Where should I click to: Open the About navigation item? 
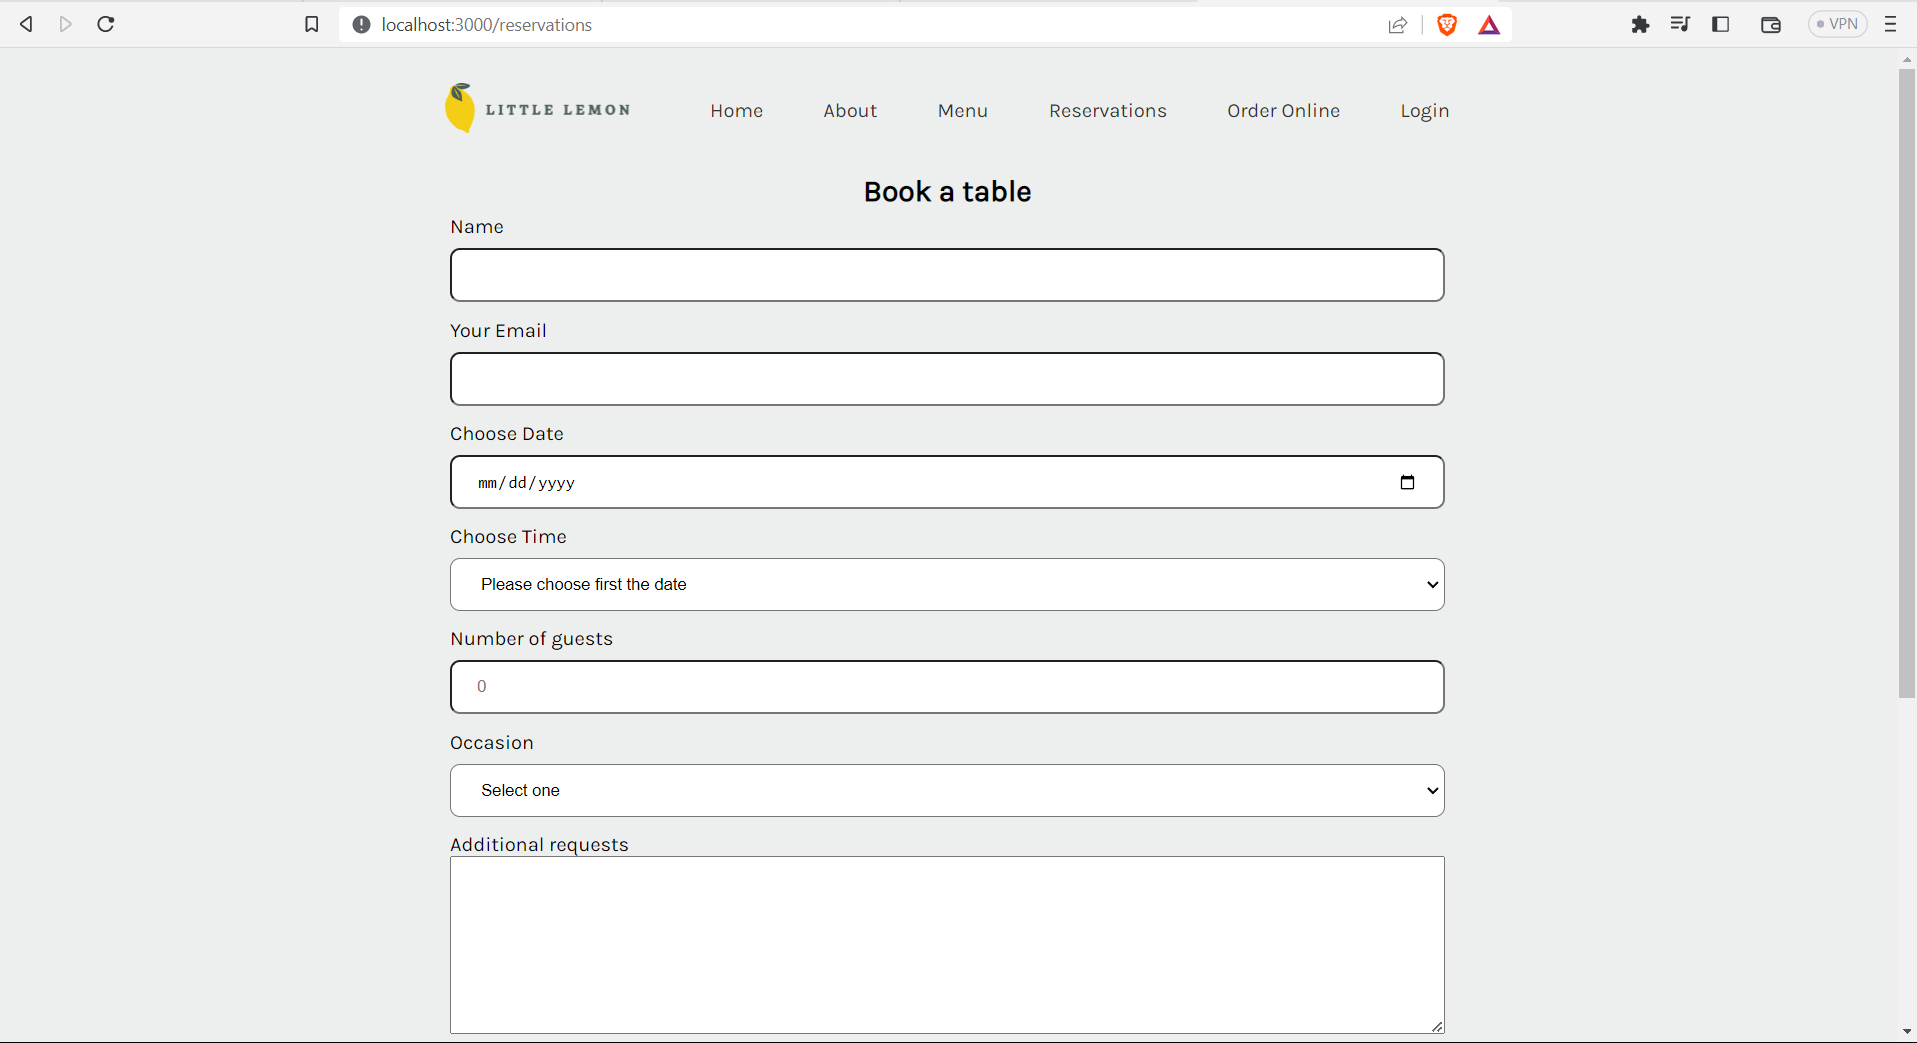[x=850, y=111]
